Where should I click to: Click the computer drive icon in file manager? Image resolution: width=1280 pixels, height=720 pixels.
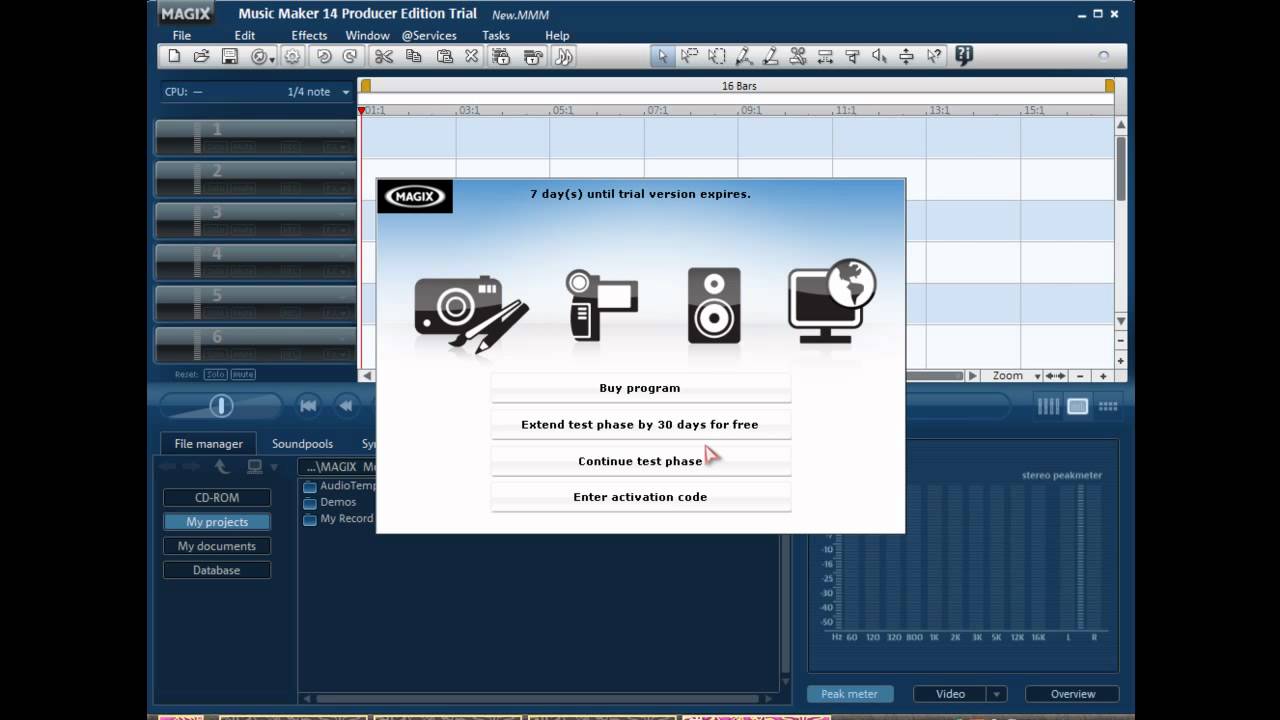[255, 467]
